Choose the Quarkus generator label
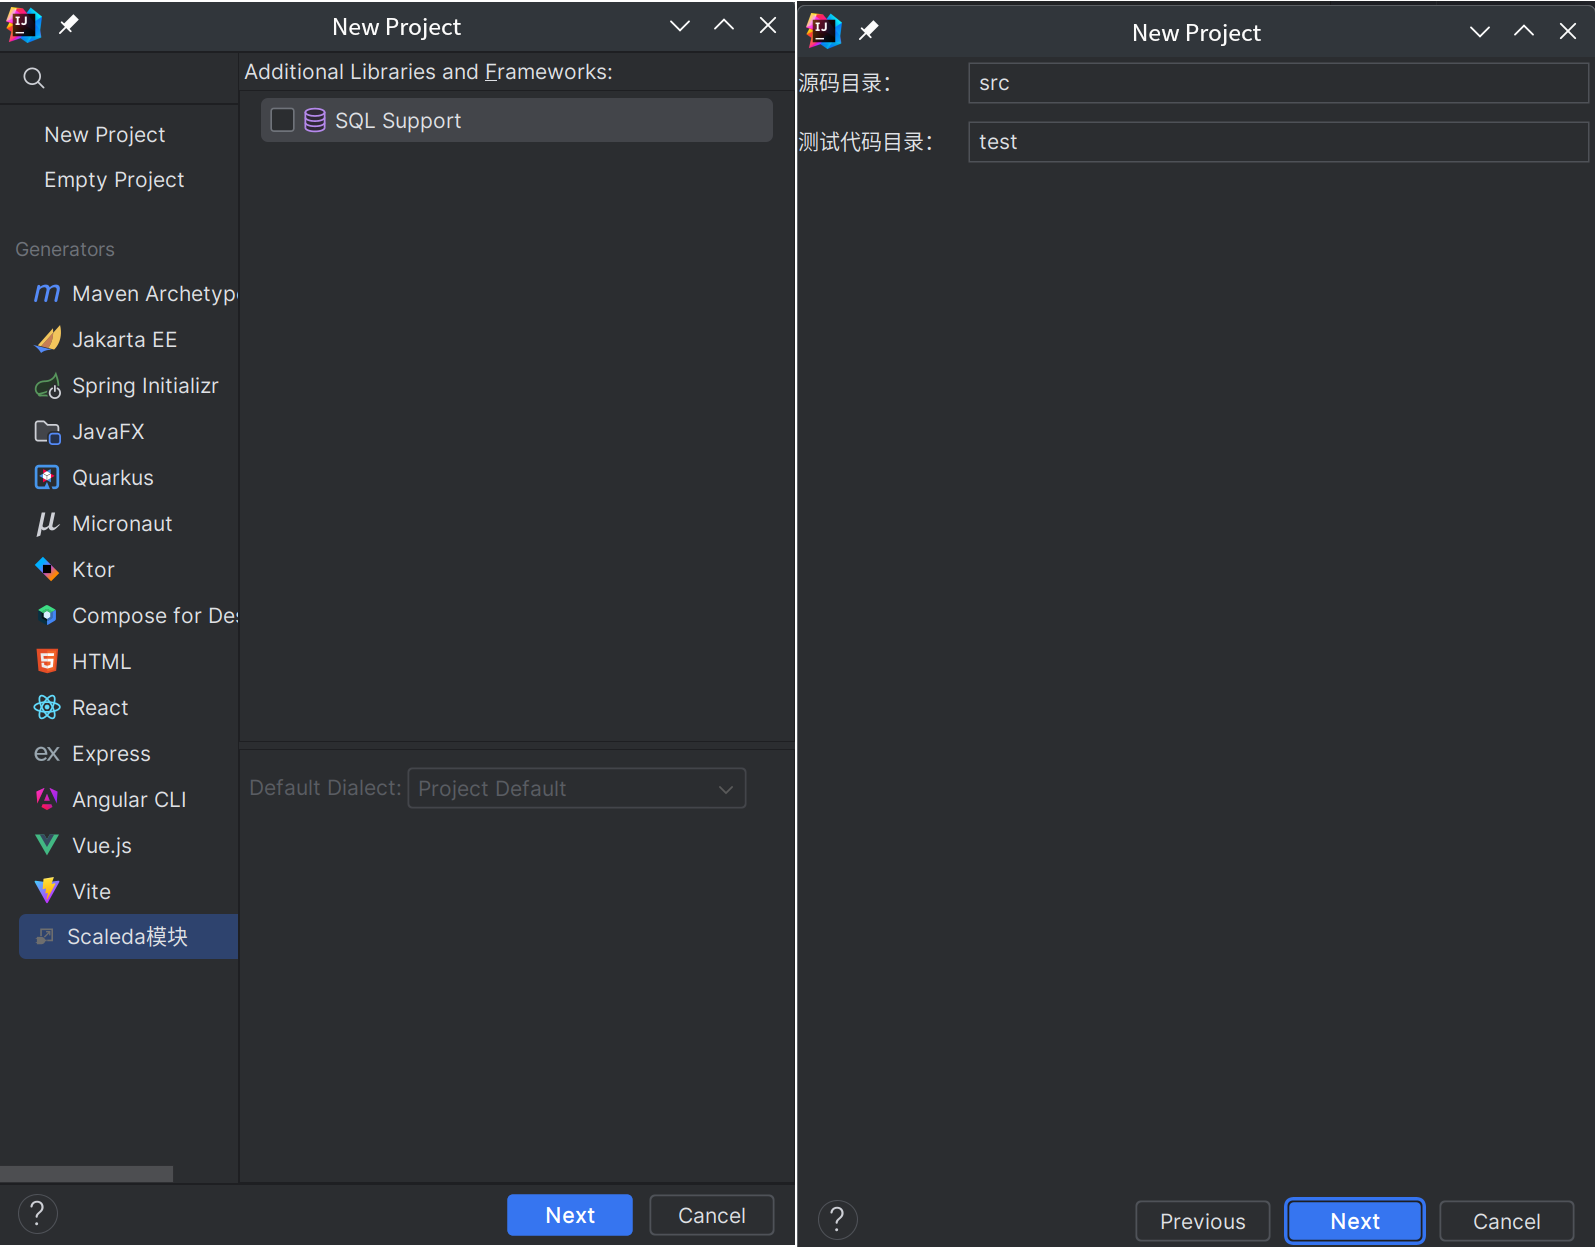The height and width of the screenshot is (1247, 1596). 113,477
